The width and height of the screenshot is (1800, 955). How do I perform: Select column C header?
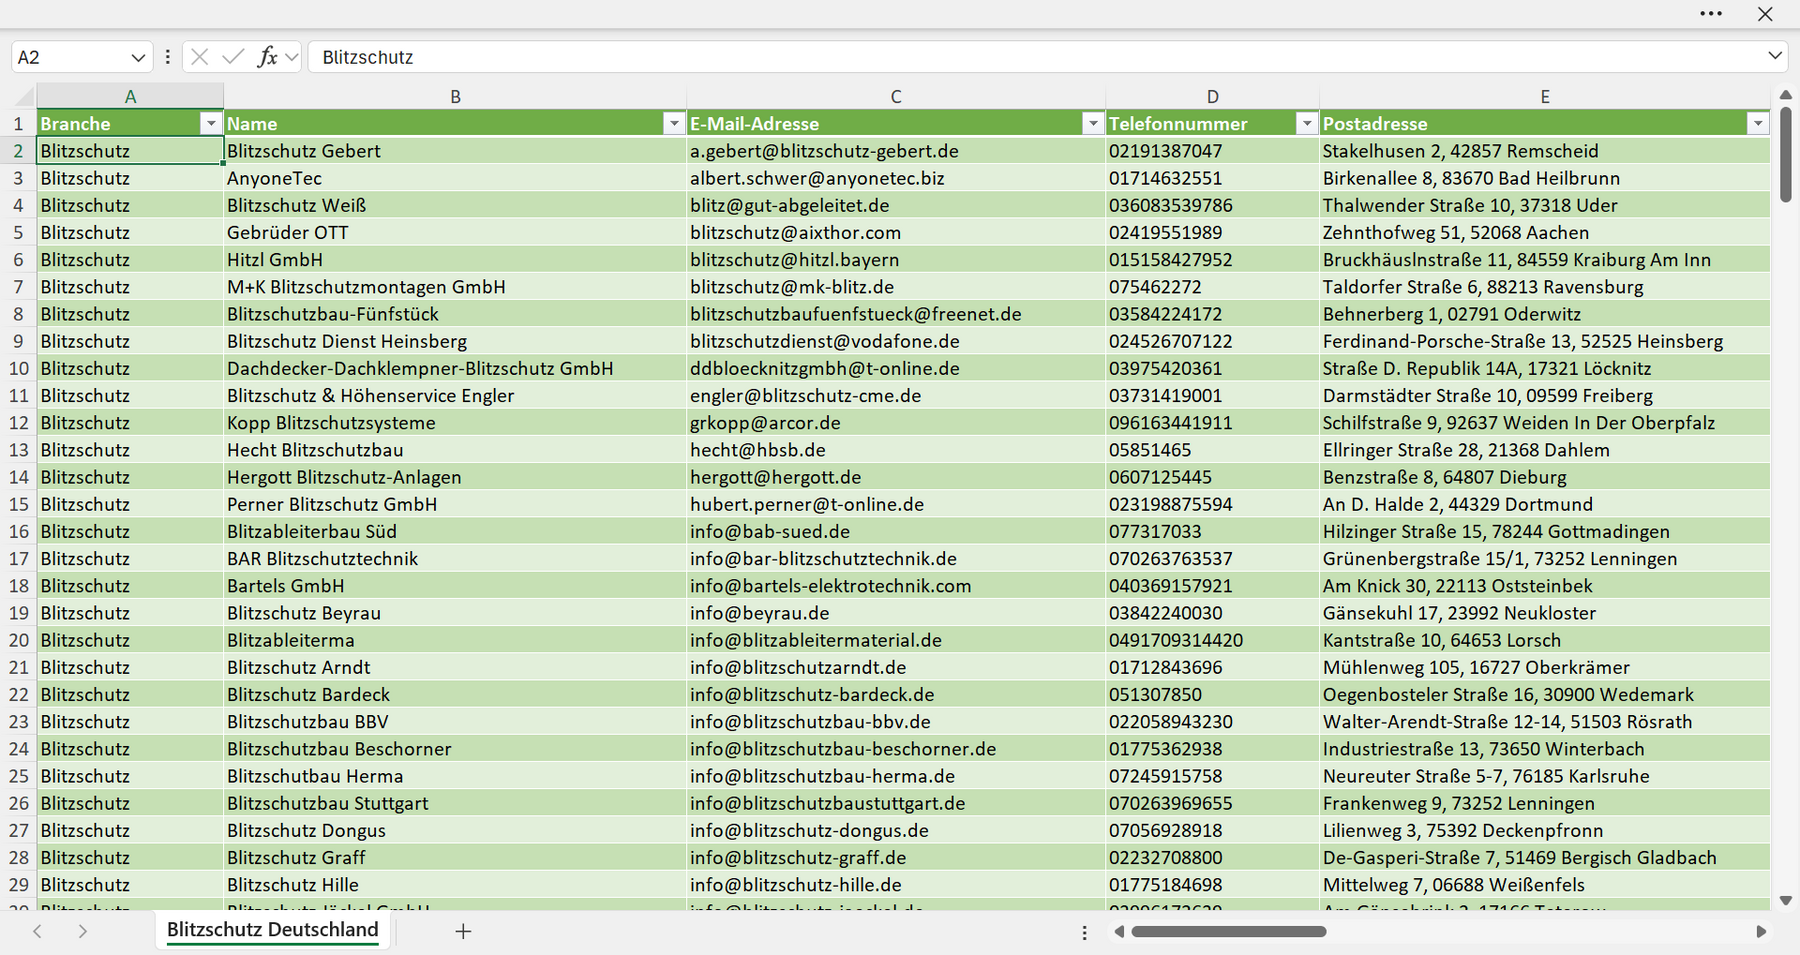coord(896,97)
